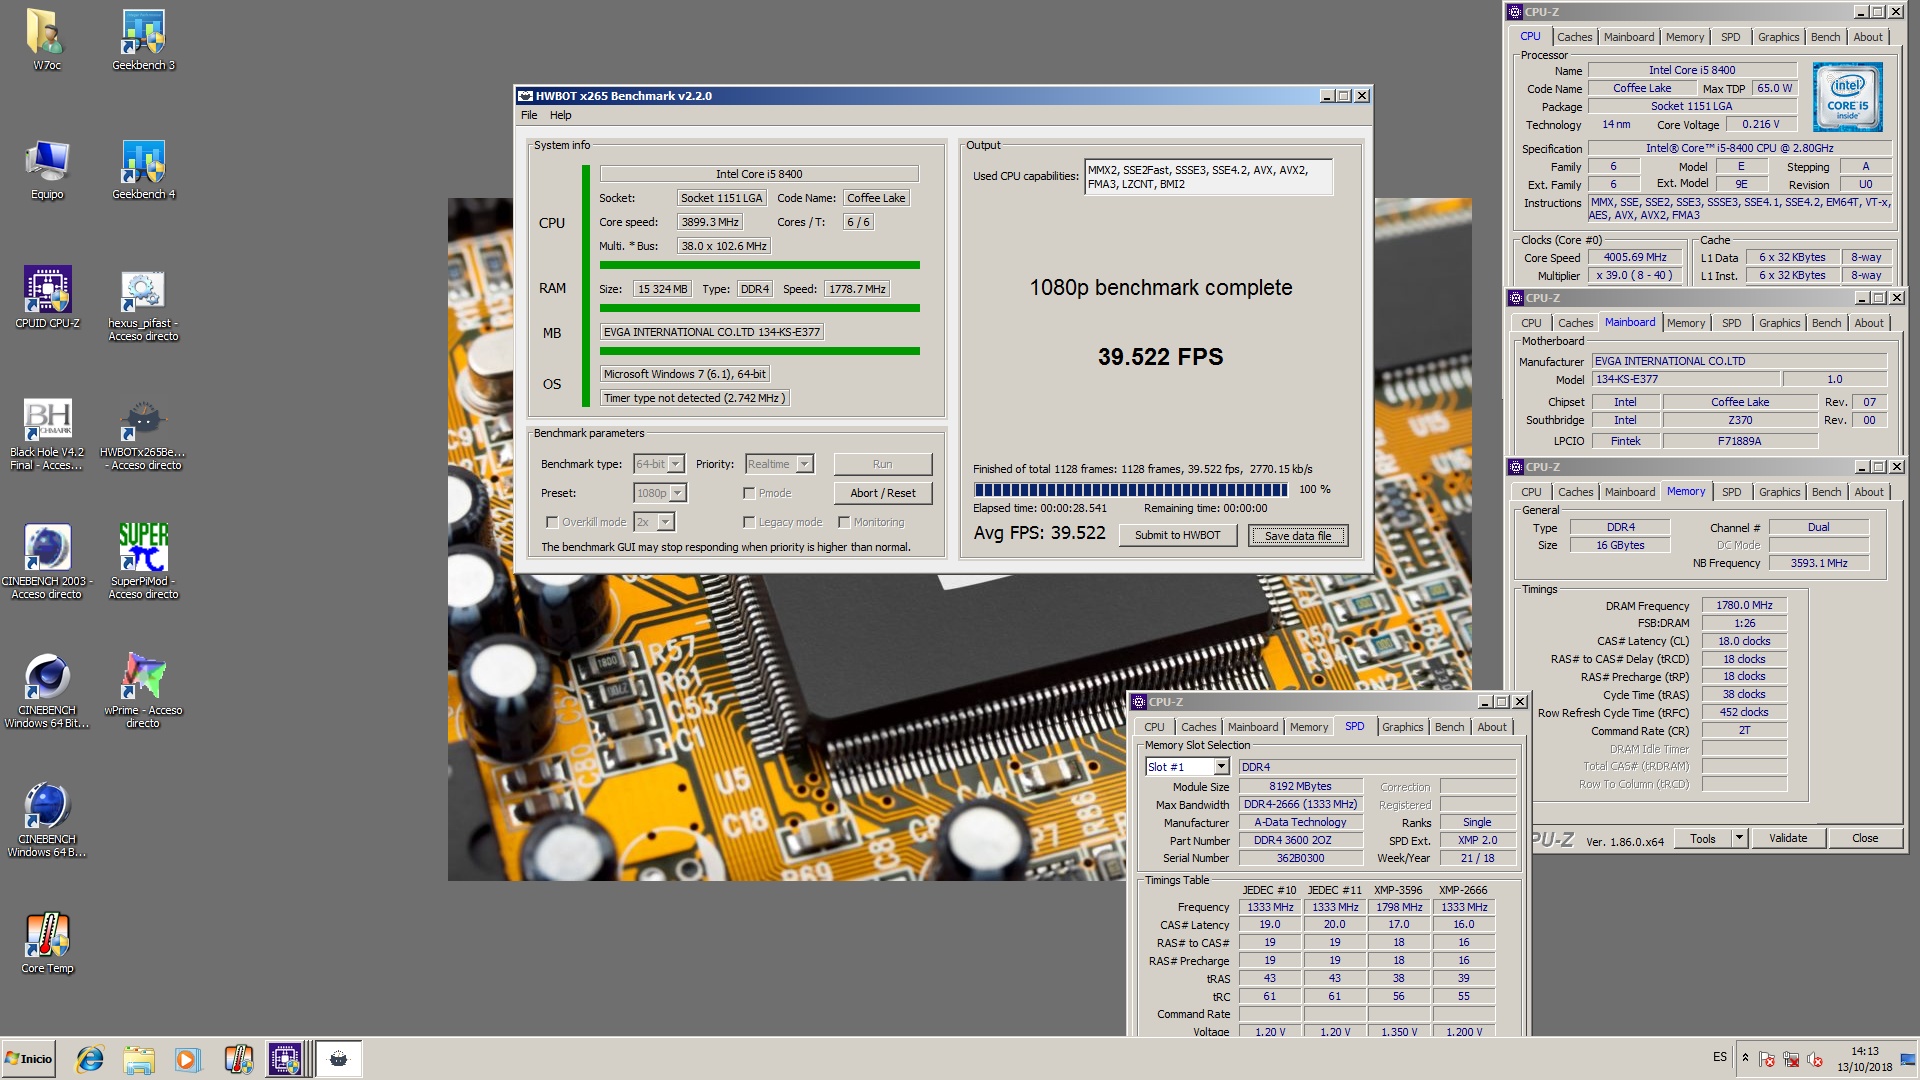Click the volume tray icon

tap(1815, 1059)
